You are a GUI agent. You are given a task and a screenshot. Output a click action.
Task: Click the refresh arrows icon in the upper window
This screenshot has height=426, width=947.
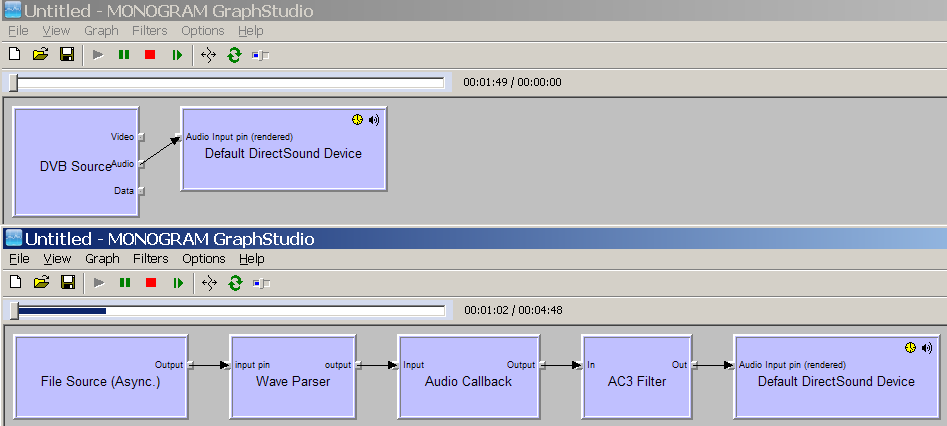234,54
